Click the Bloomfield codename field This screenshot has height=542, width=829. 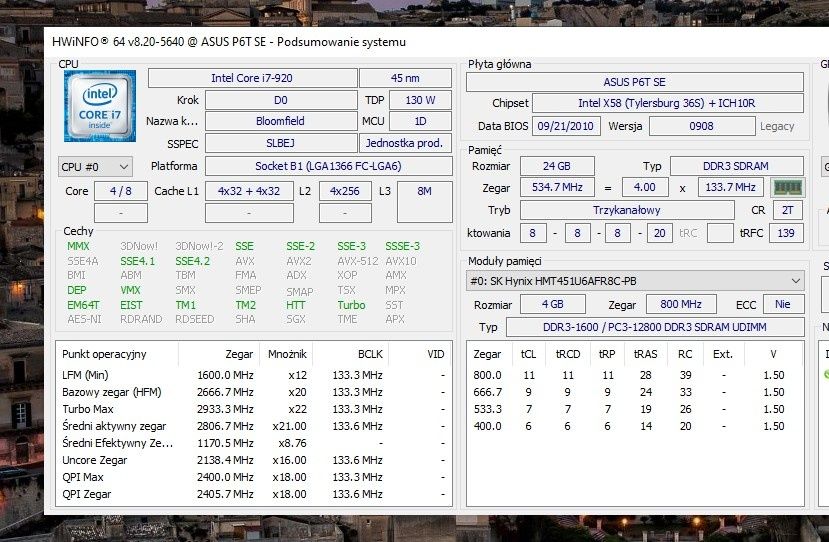[281, 121]
